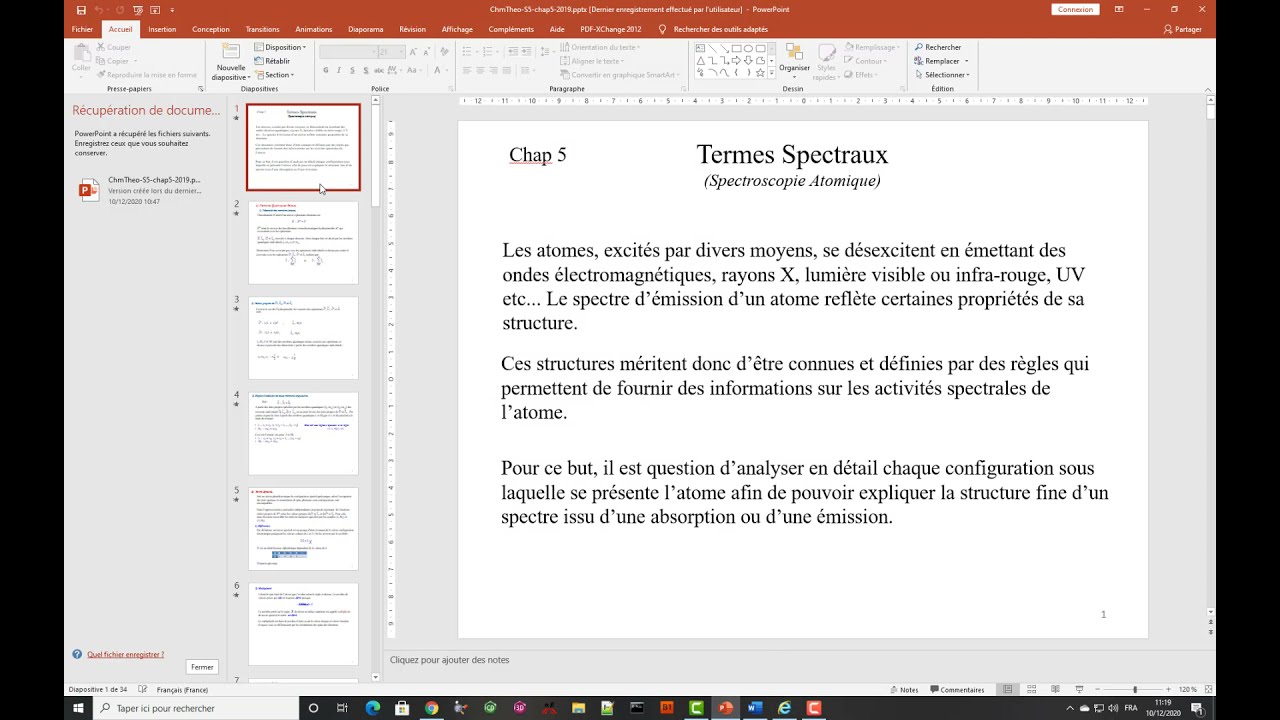Image resolution: width=1280 pixels, height=720 pixels.
Task: Open Word from the taskbar
Action: coord(755,708)
